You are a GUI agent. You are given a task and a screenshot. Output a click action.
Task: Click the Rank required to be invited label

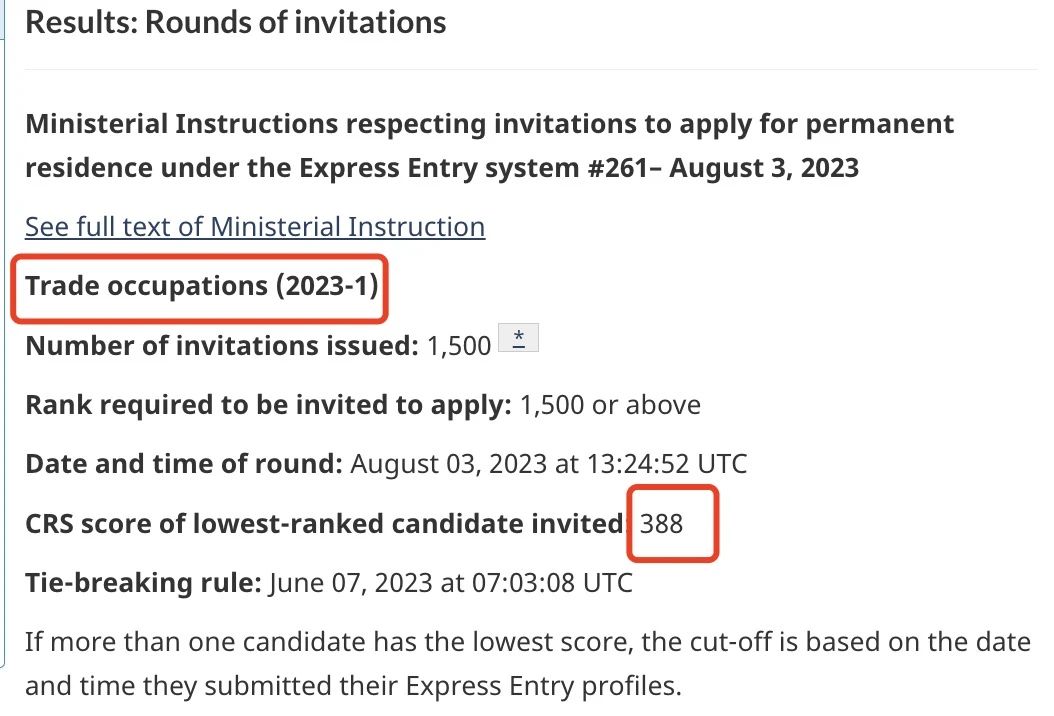(x=268, y=405)
